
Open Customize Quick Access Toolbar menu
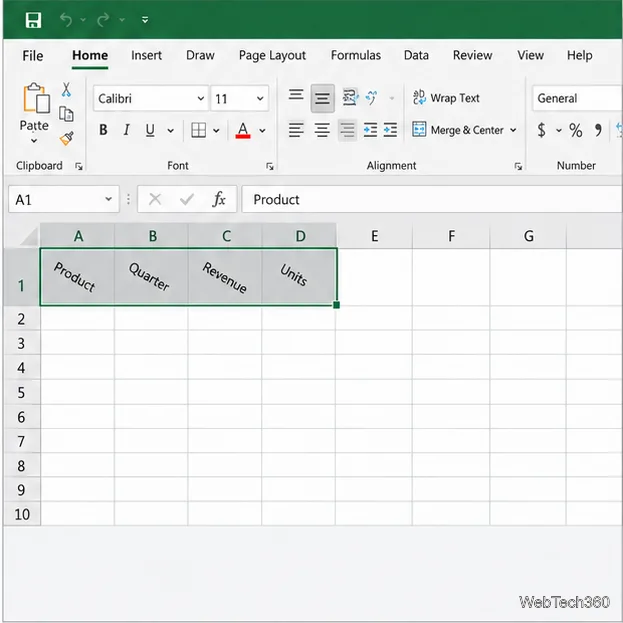click(x=145, y=19)
